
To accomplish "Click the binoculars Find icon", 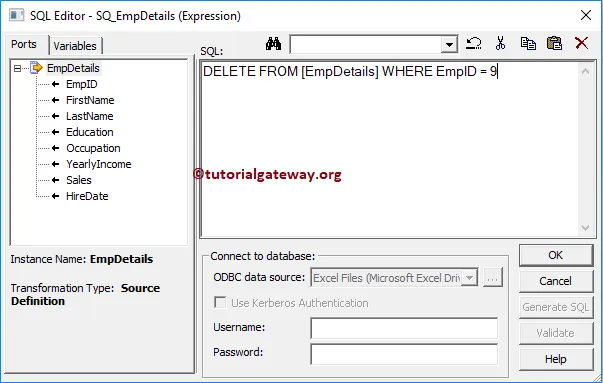I will click(273, 44).
